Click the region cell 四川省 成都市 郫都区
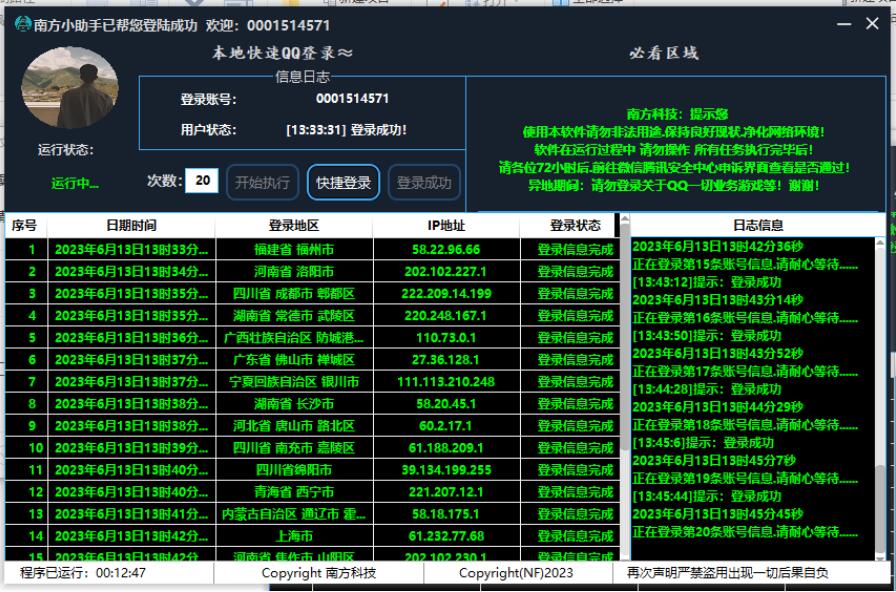The width and height of the screenshot is (896, 592). point(294,294)
